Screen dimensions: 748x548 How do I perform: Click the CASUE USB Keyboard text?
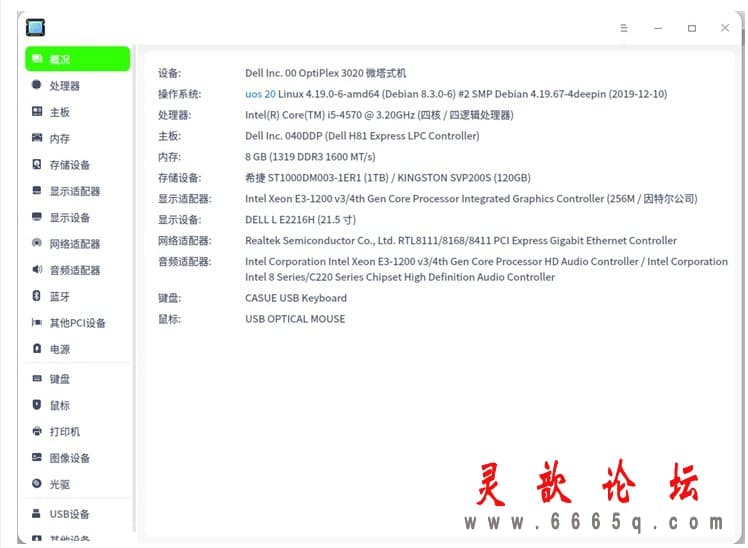(x=296, y=298)
